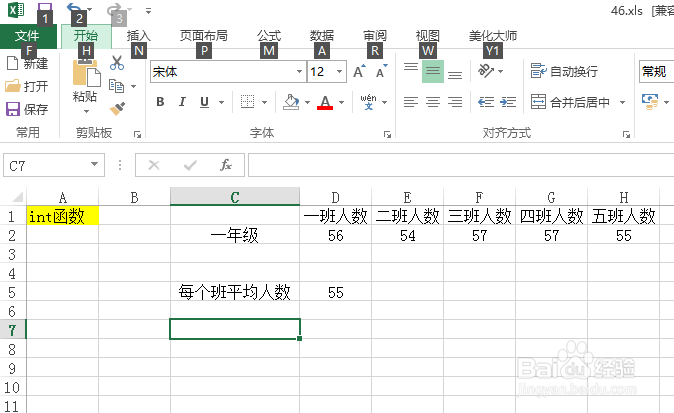Toggle Bold formatting
The image size is (674, 413).
[x=160, y=102]
